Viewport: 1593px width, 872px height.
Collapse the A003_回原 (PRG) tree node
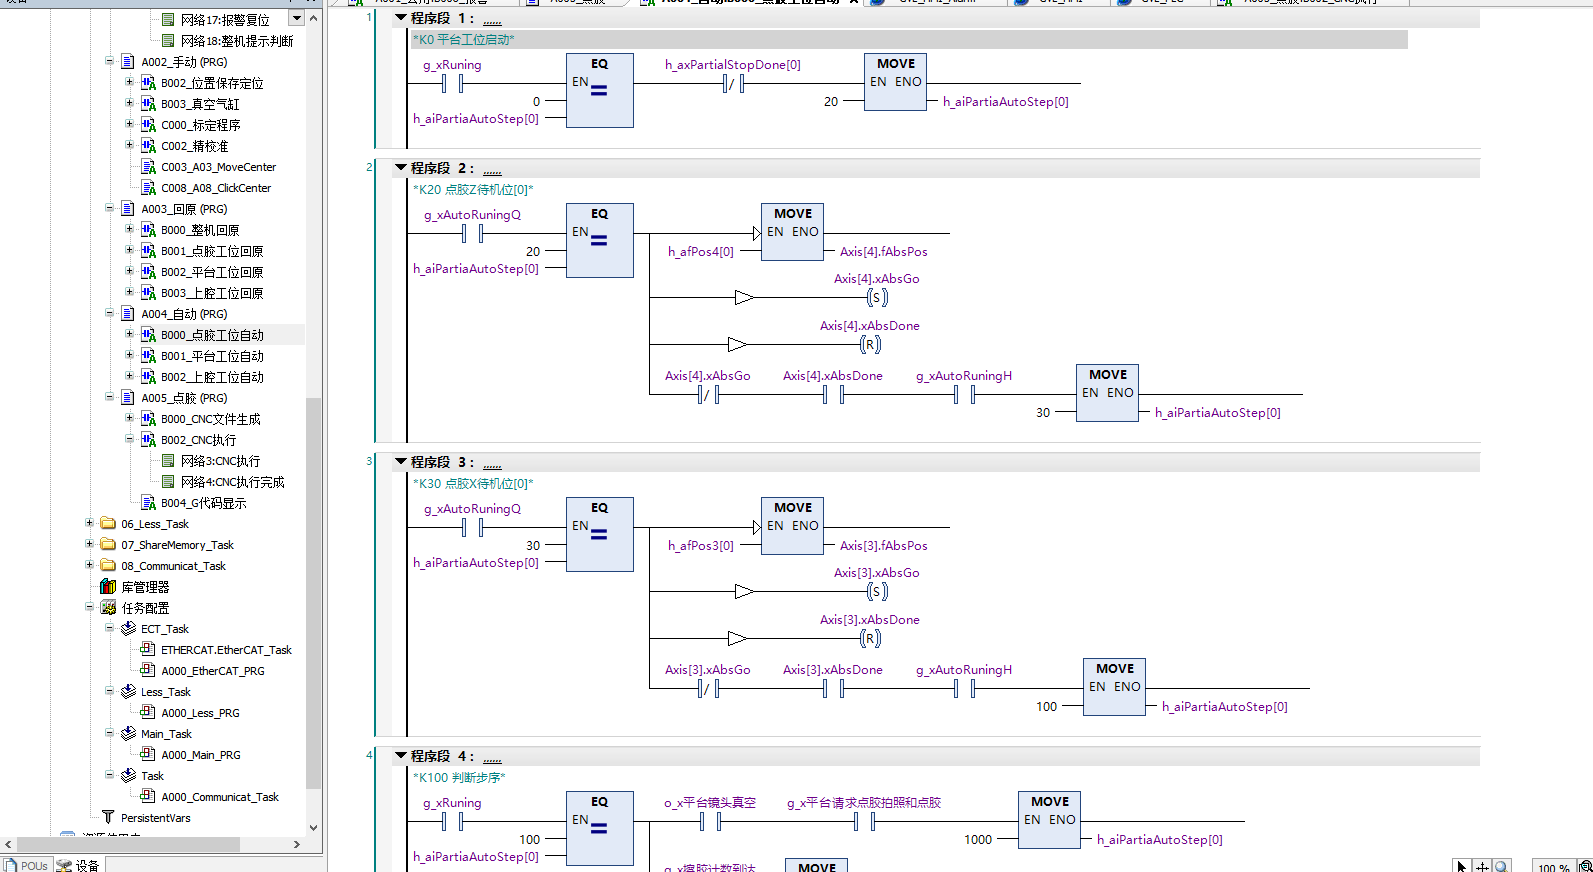(x=109, y=208)
